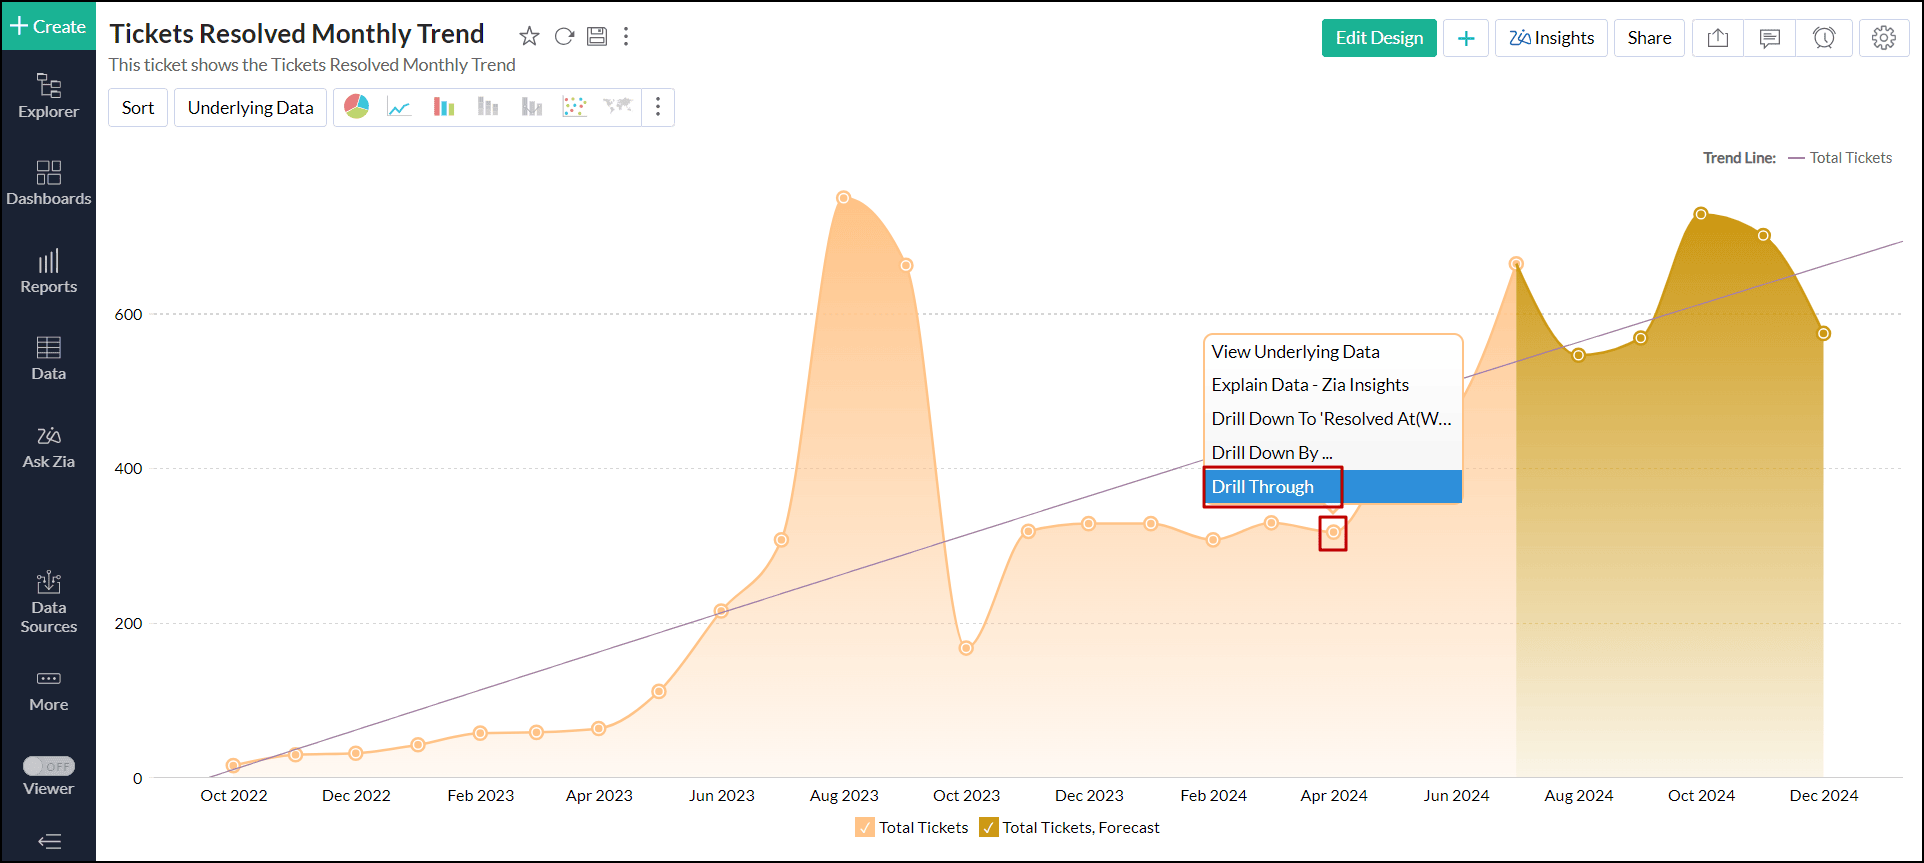Open more chart types three-dot menu
1924x863 pixels.
[x=657, y=107]
